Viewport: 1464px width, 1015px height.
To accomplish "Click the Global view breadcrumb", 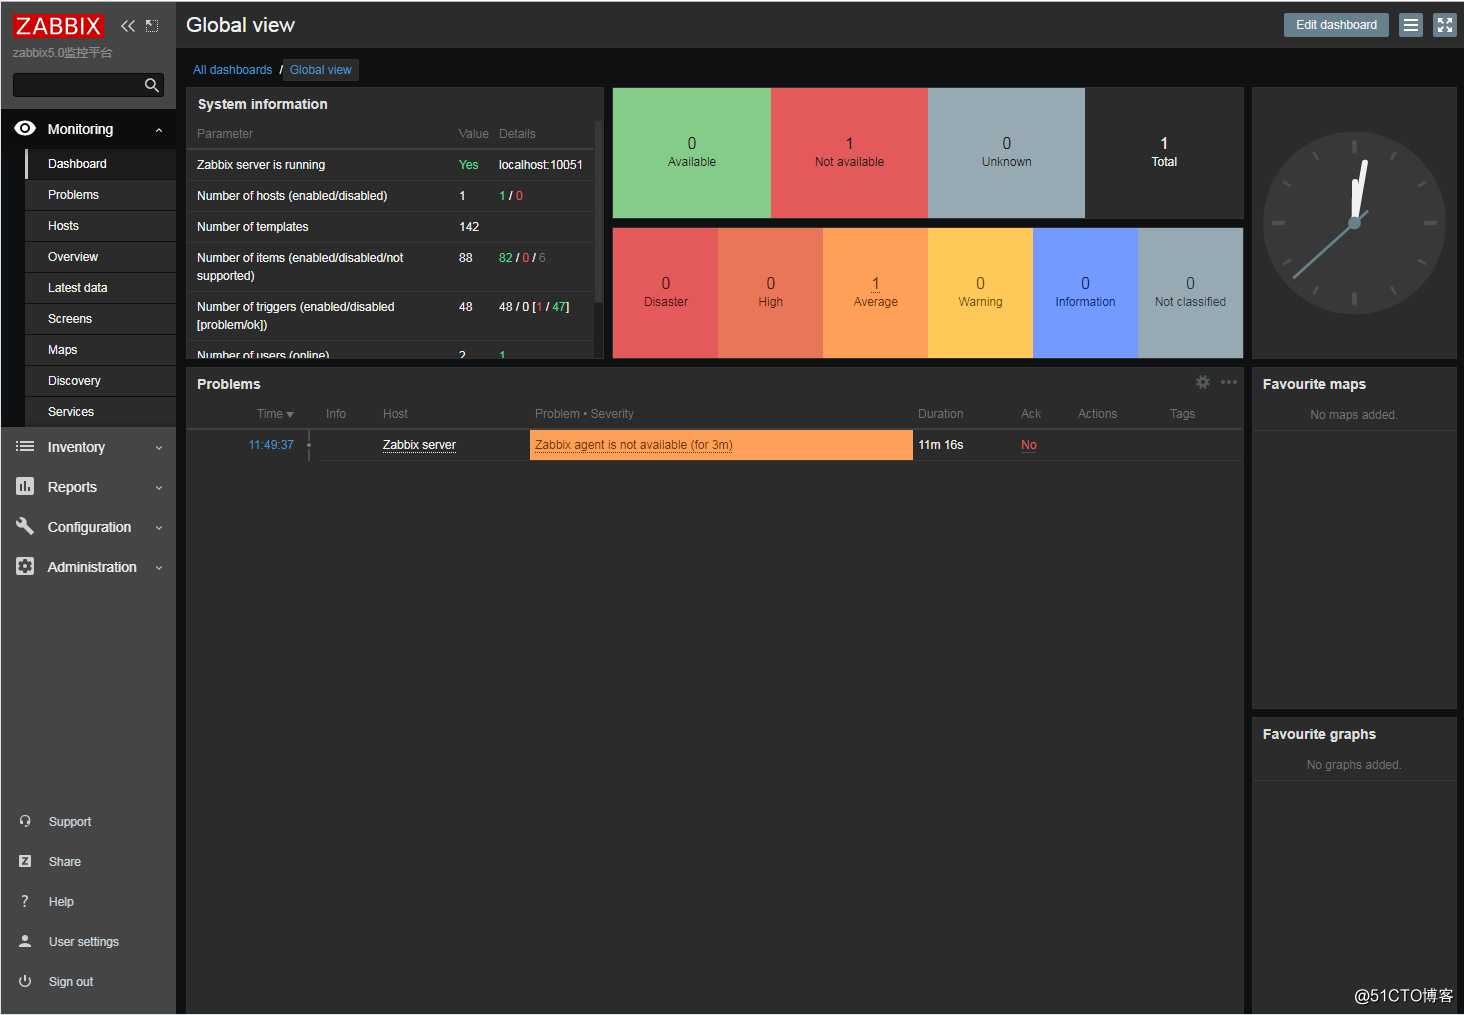I will click(x=320, y=70).
